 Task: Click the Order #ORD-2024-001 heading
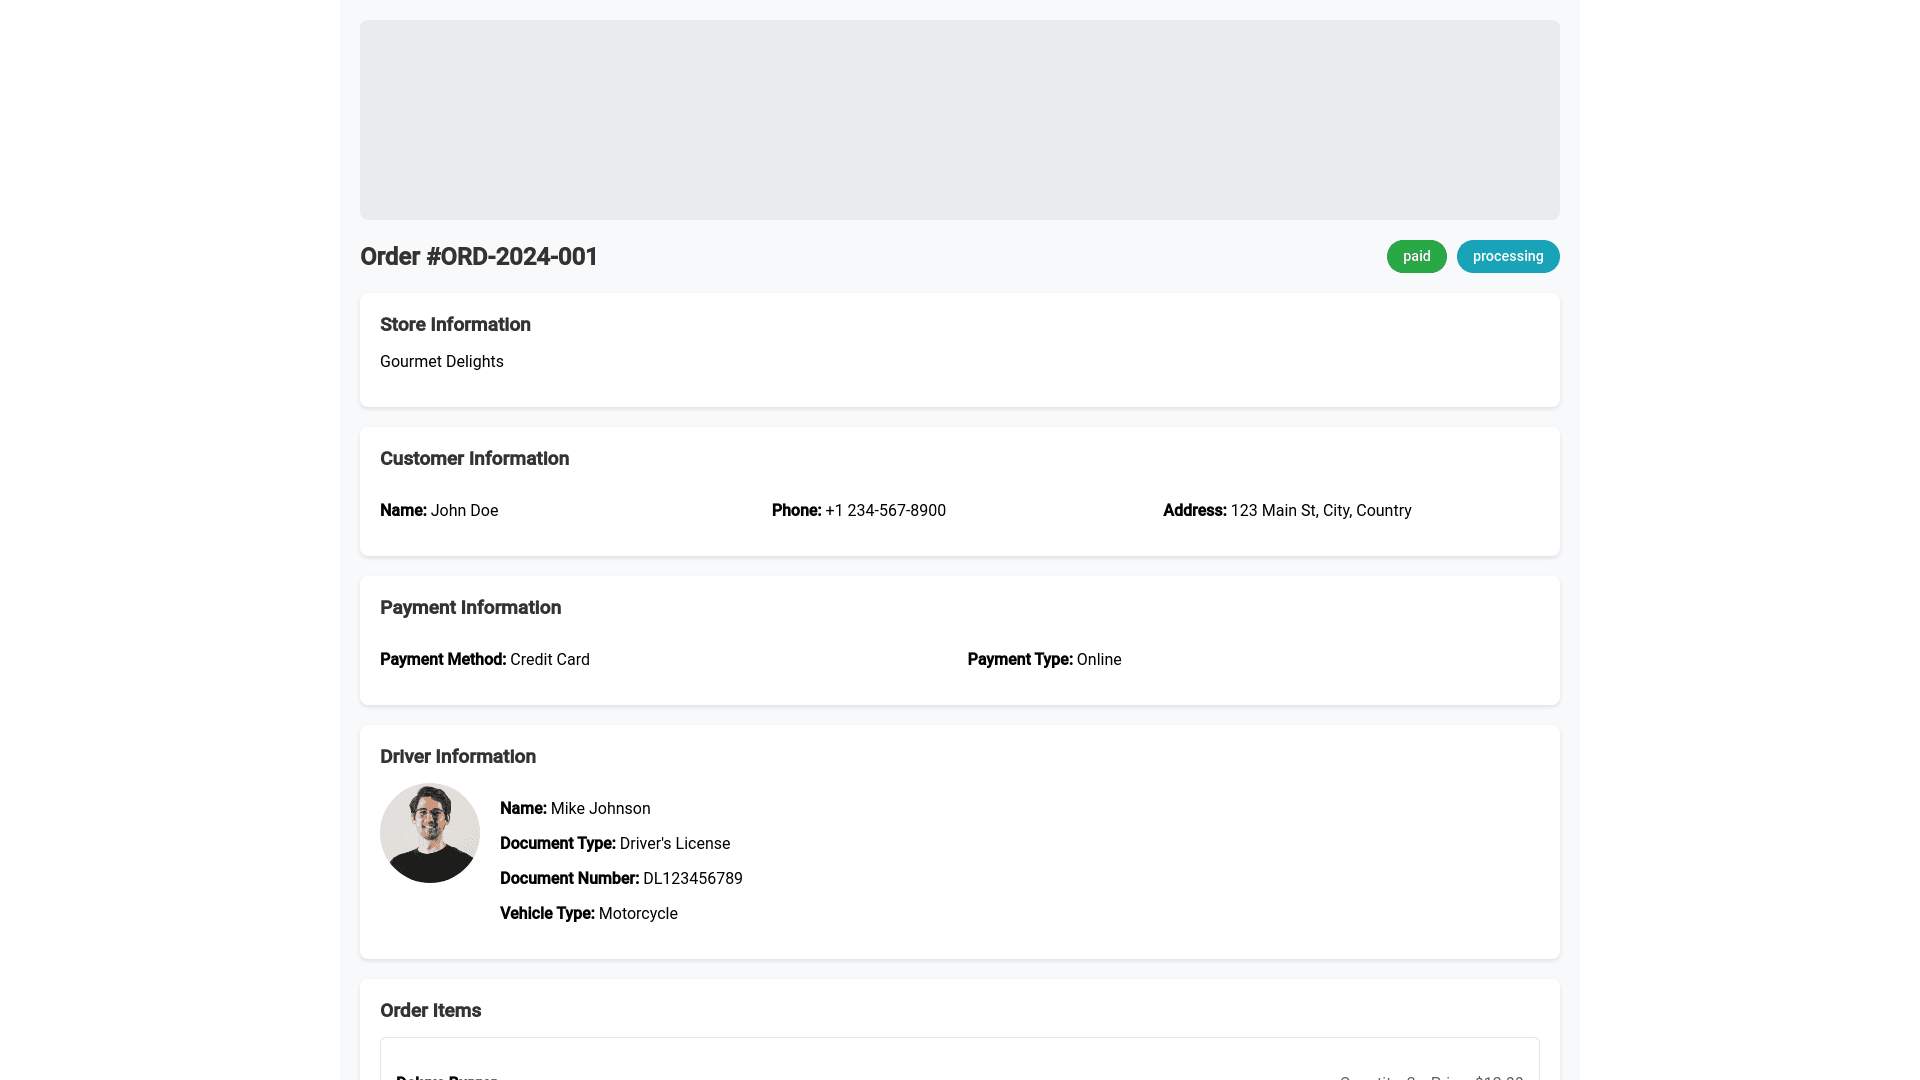pos(479,257)
